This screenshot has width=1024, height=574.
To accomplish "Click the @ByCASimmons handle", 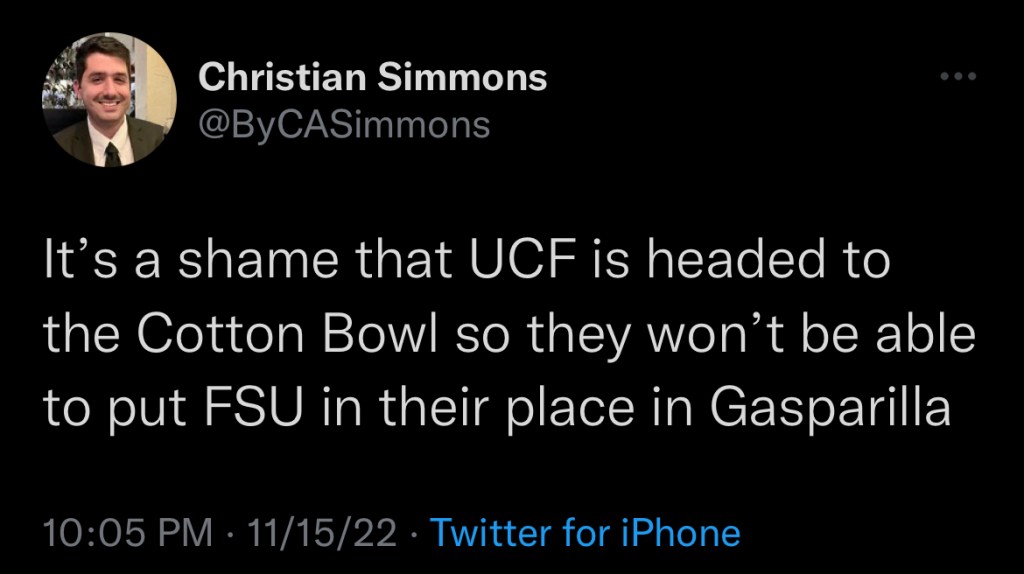I will pyautogui.click(x=344, y=125).
